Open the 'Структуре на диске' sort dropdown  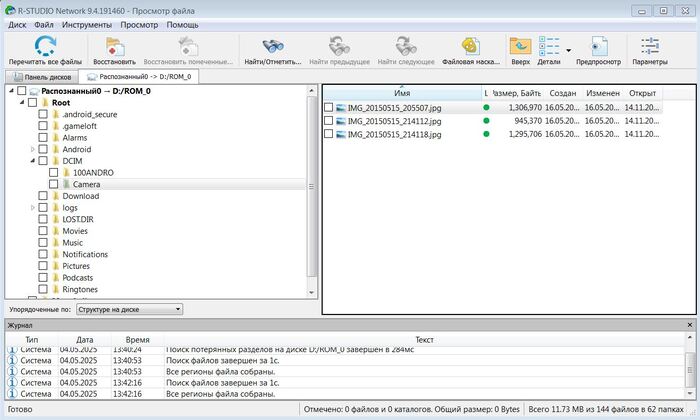[x=129, y=309]
